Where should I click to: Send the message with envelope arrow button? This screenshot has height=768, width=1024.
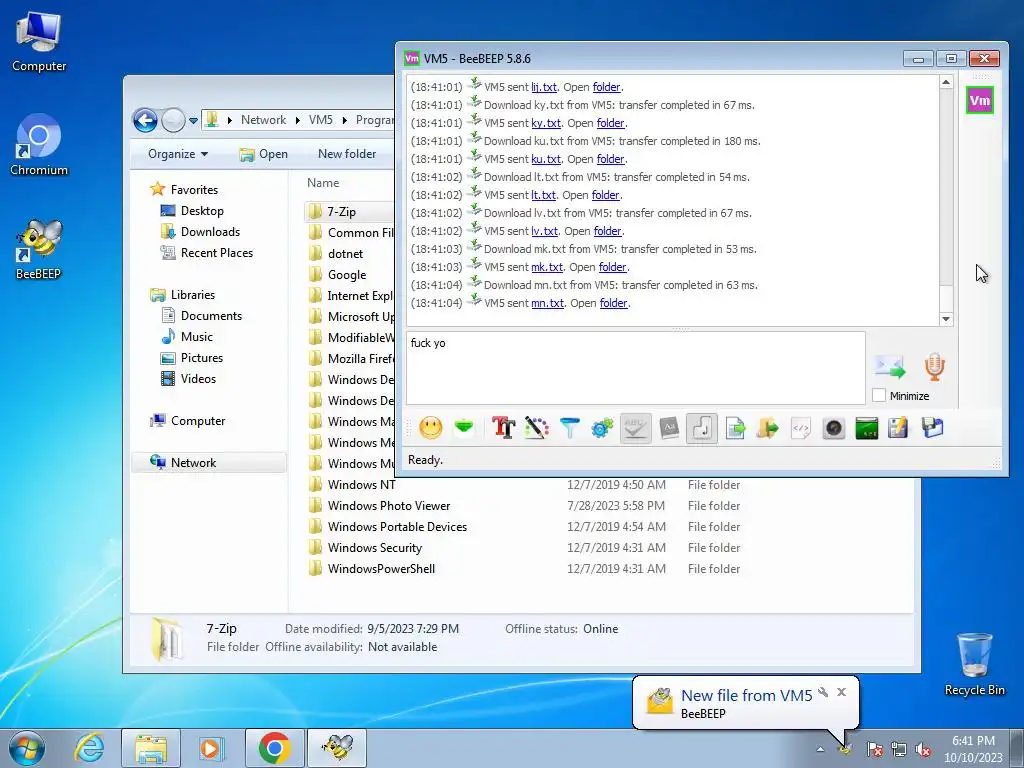tap(890, 367)
